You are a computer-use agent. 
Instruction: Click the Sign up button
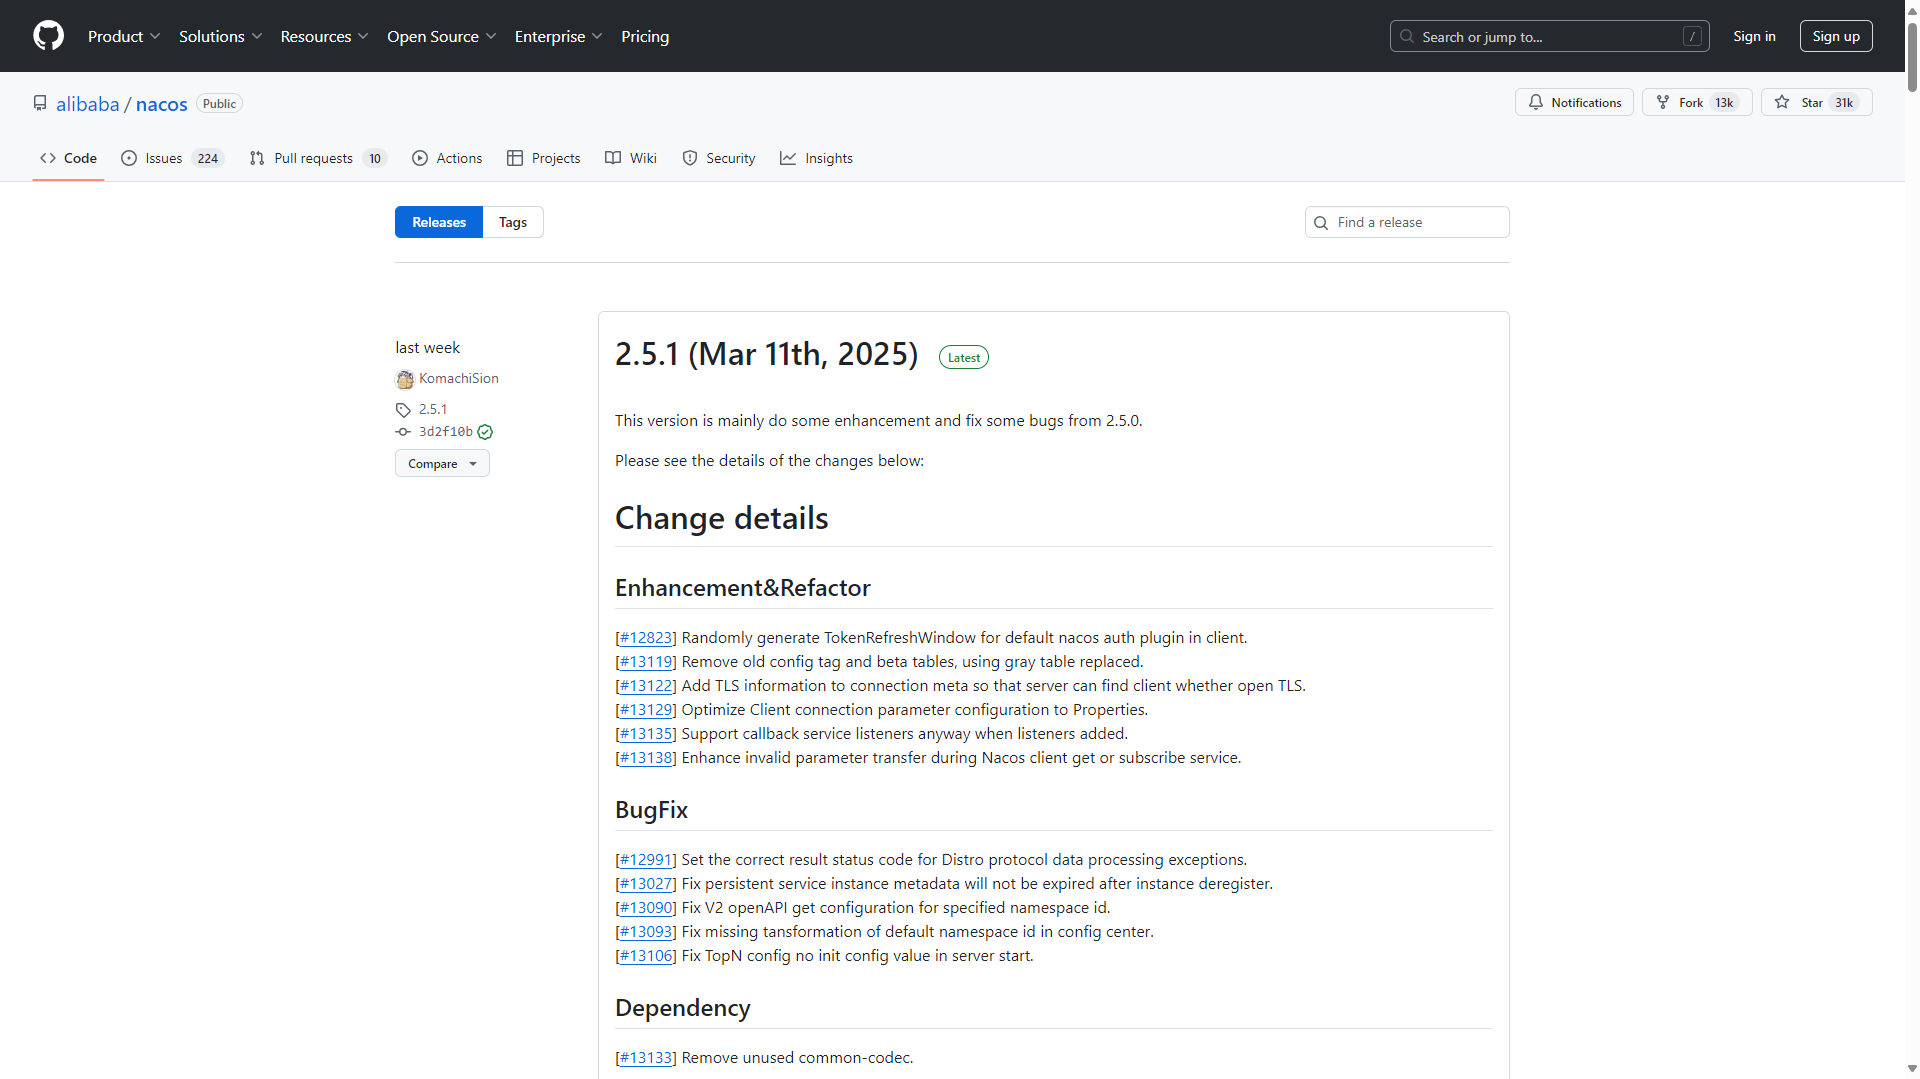pyautogui.click(x=1836, y=36)
